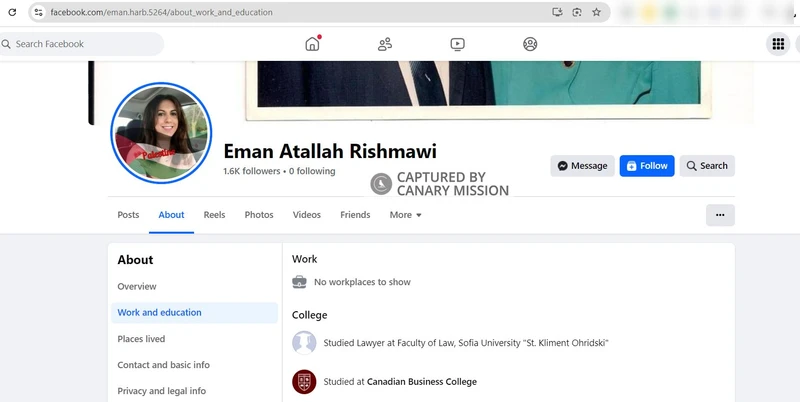Open the profile picture of Eman Atallah Rishmawi
Screen dimensions: 800x402
coord(161,133)
